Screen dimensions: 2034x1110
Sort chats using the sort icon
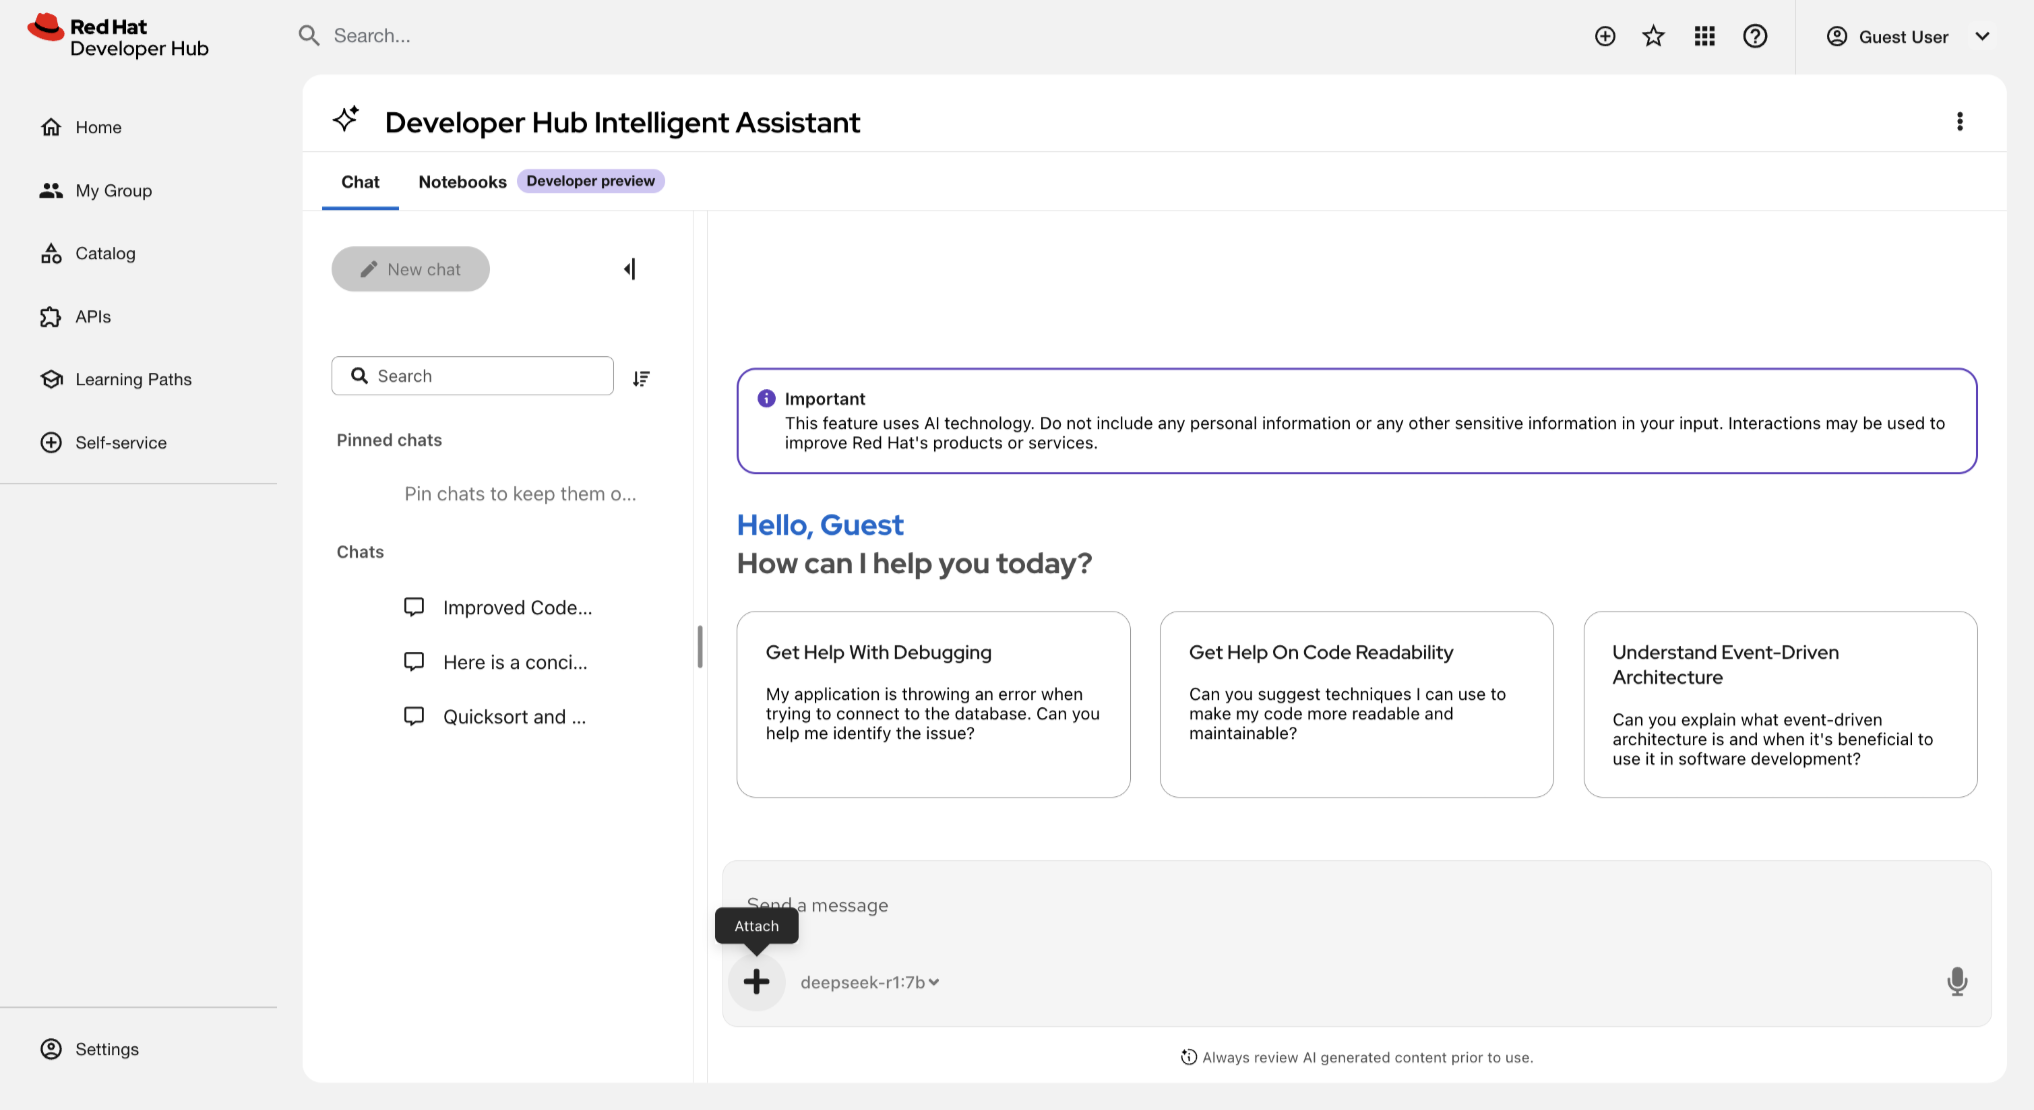(641, 378)
